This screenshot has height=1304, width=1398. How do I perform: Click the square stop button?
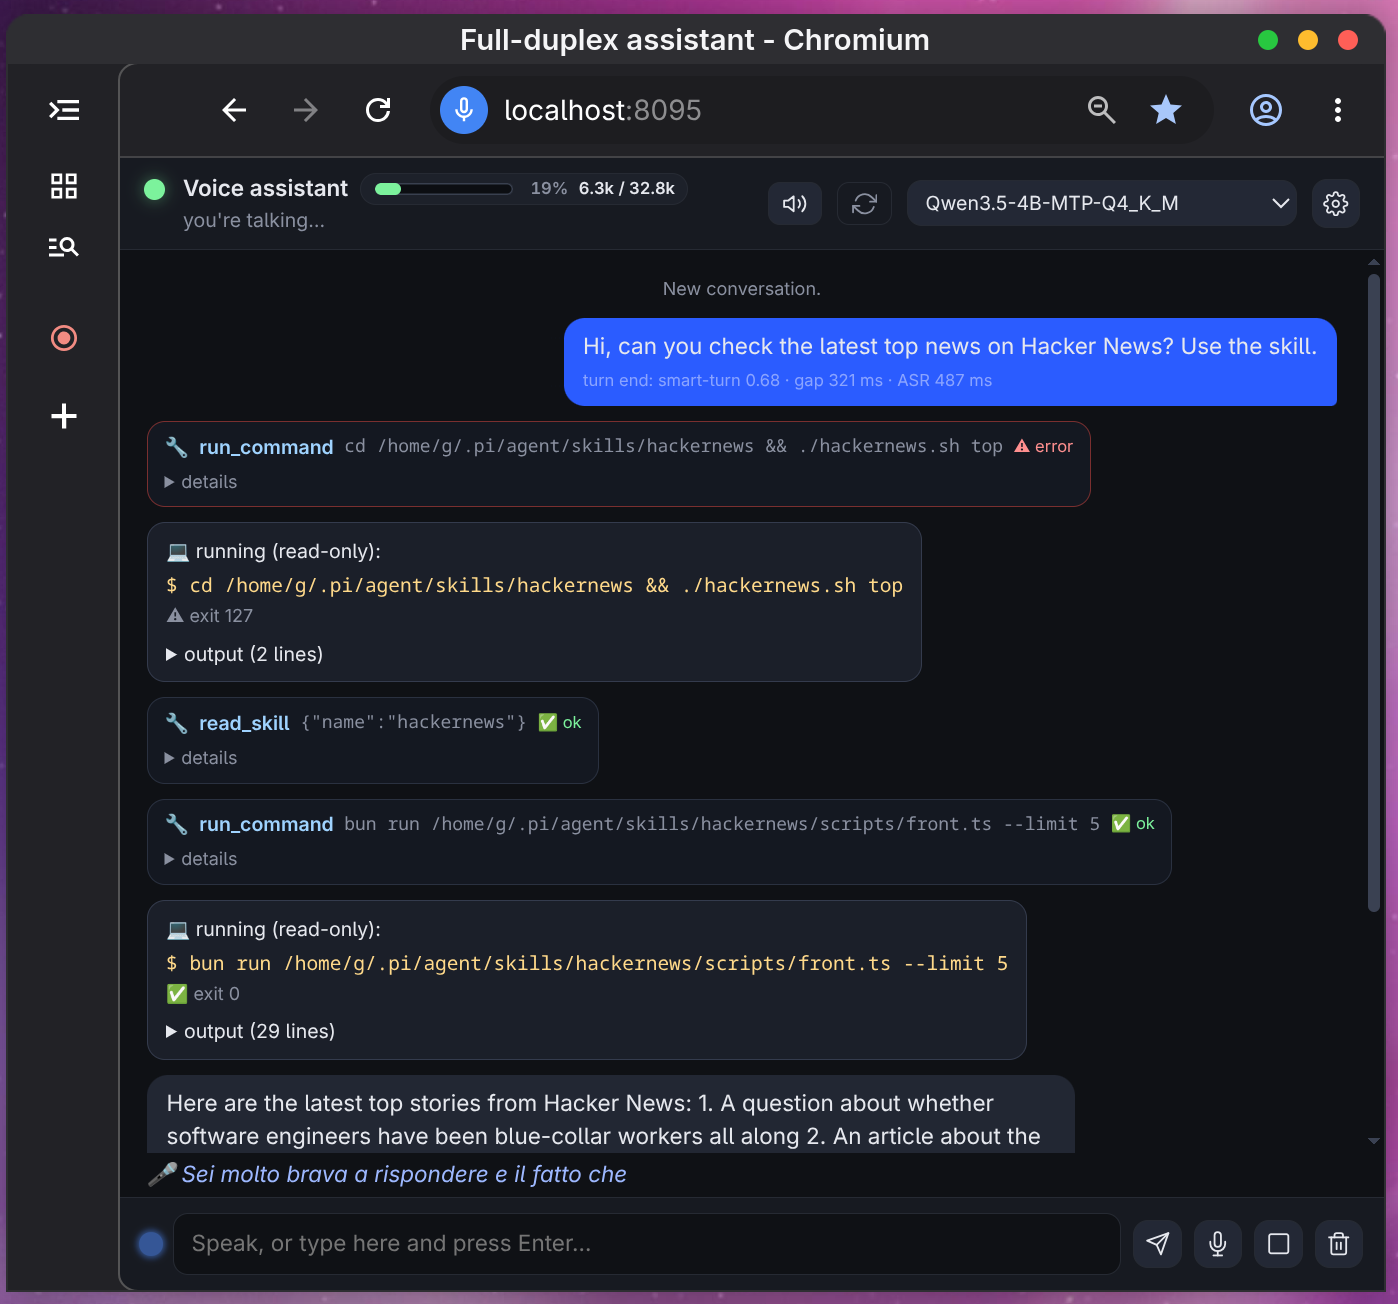coord(1278,1244)
